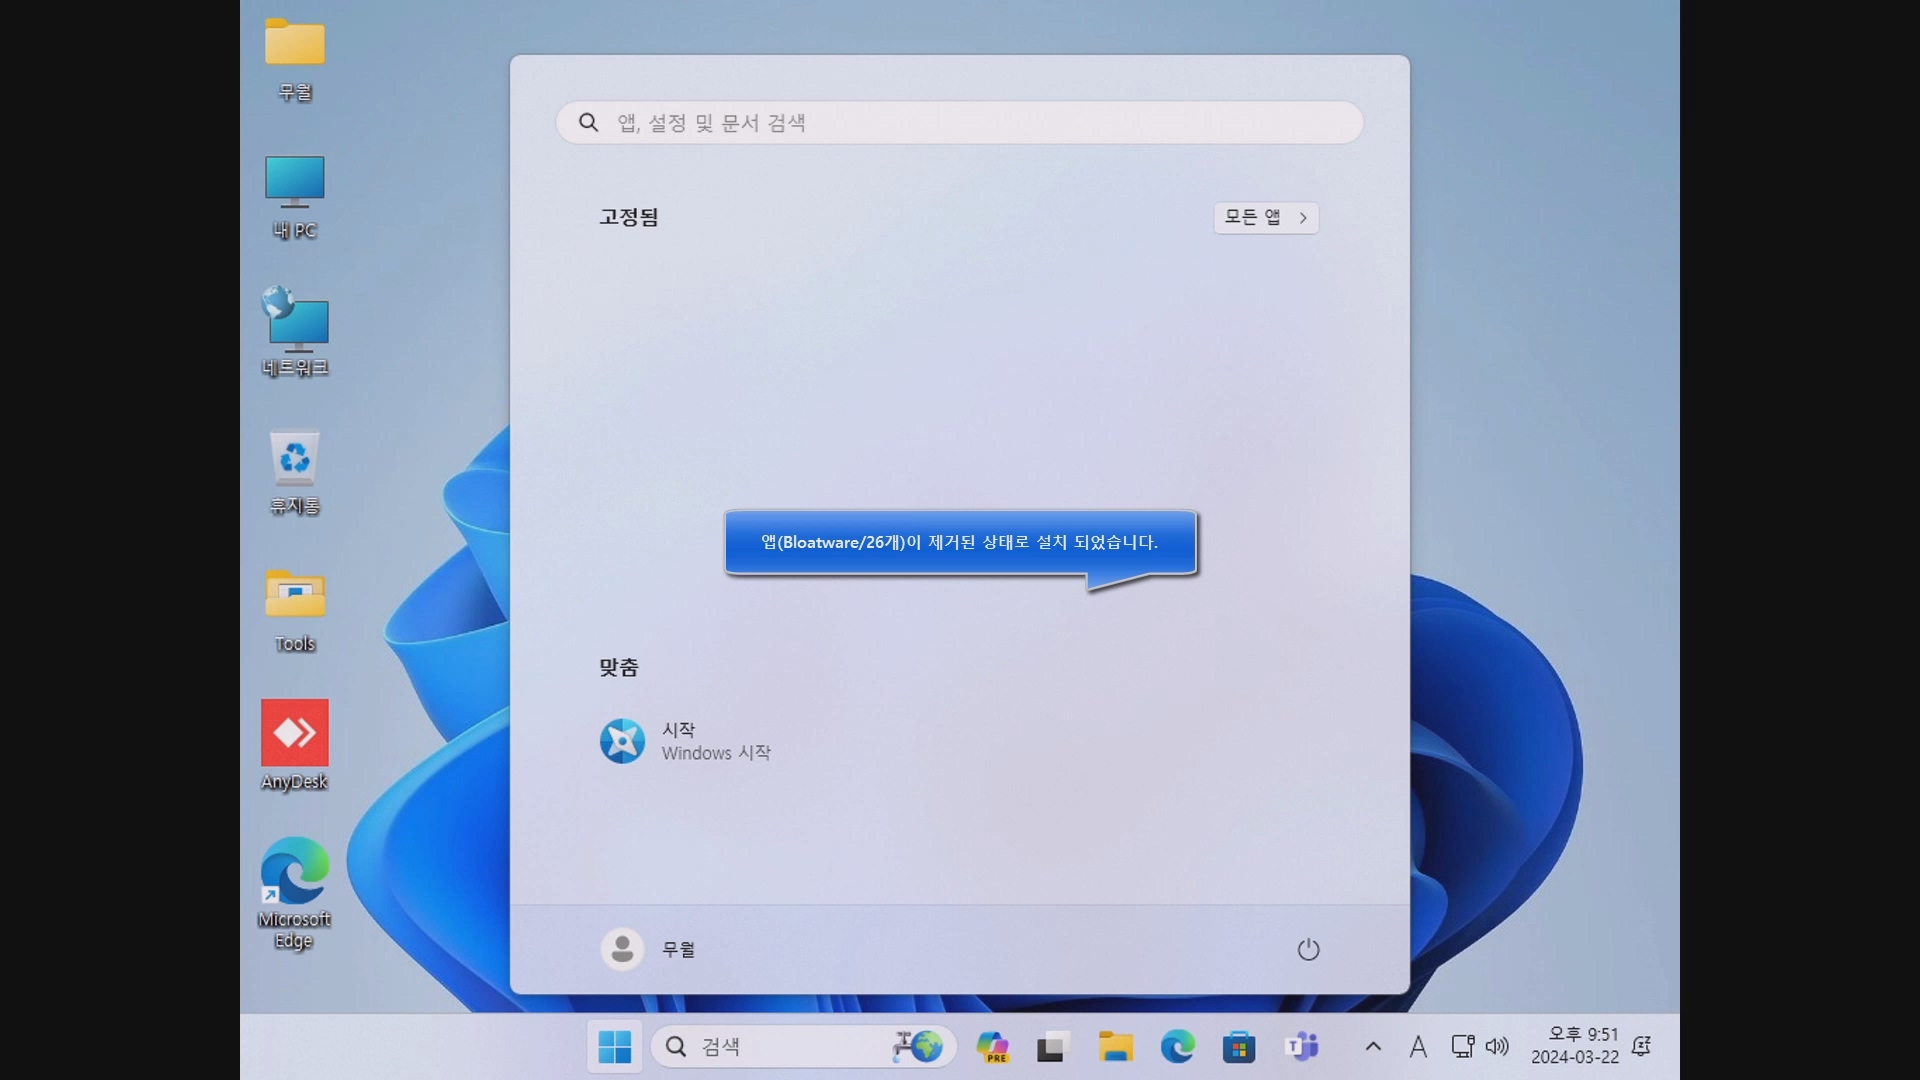Launch File Explorer from the taskbar
The height and width of the screenshot is (1080, 1920).
(x=1115, y=1047)
